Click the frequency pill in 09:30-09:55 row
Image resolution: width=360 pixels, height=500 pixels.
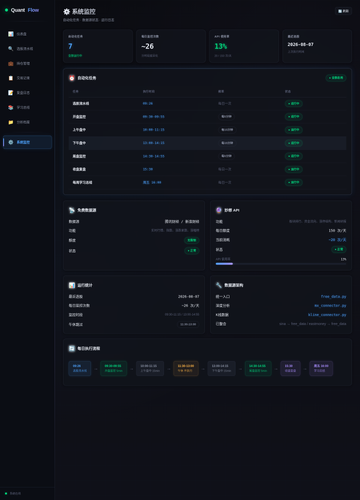click(x=226, y=117)
